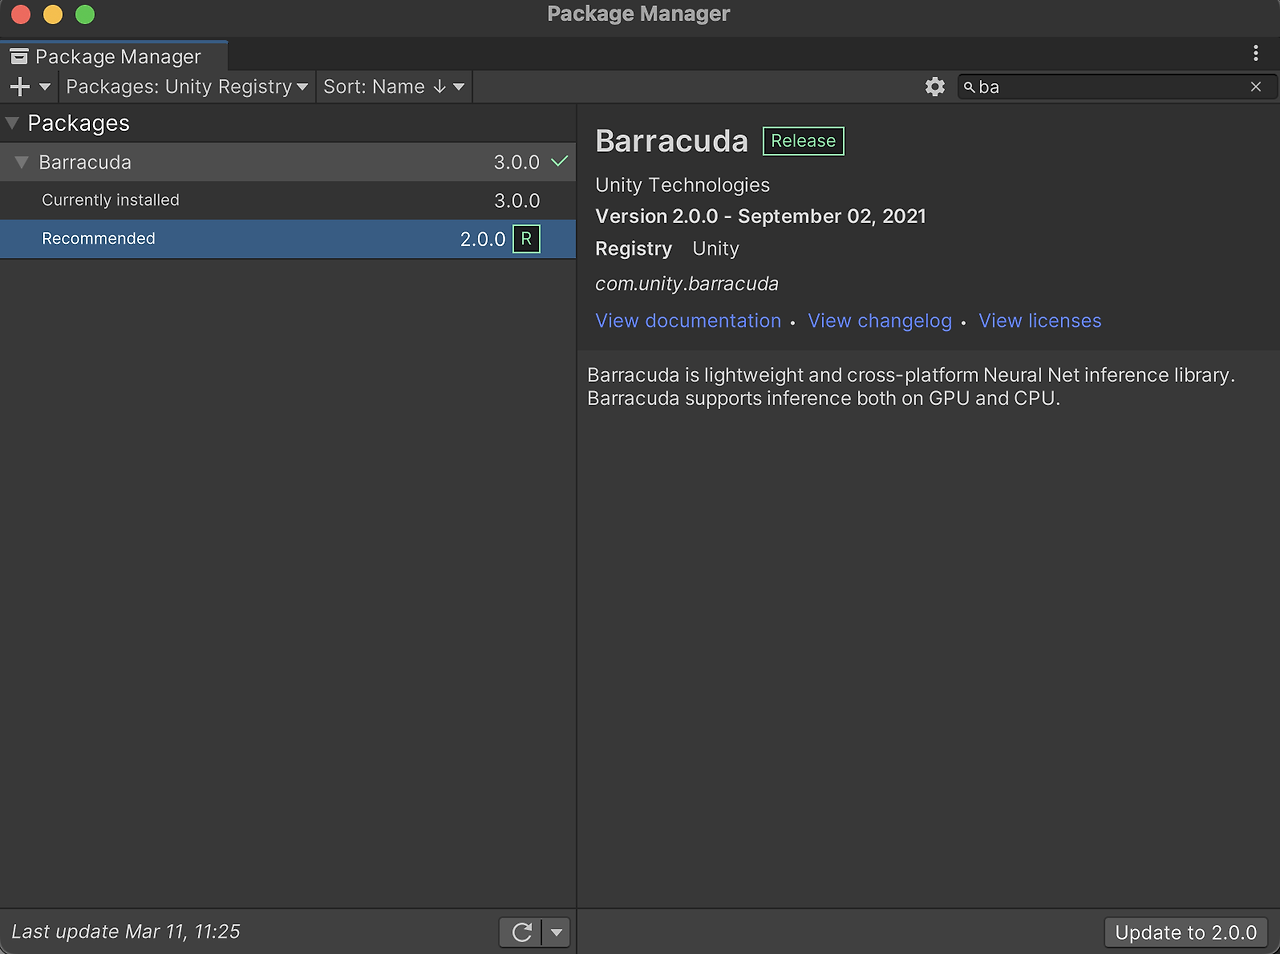Collapse the Packages section triangle
1280x954 pixels.
click(12, 123)
